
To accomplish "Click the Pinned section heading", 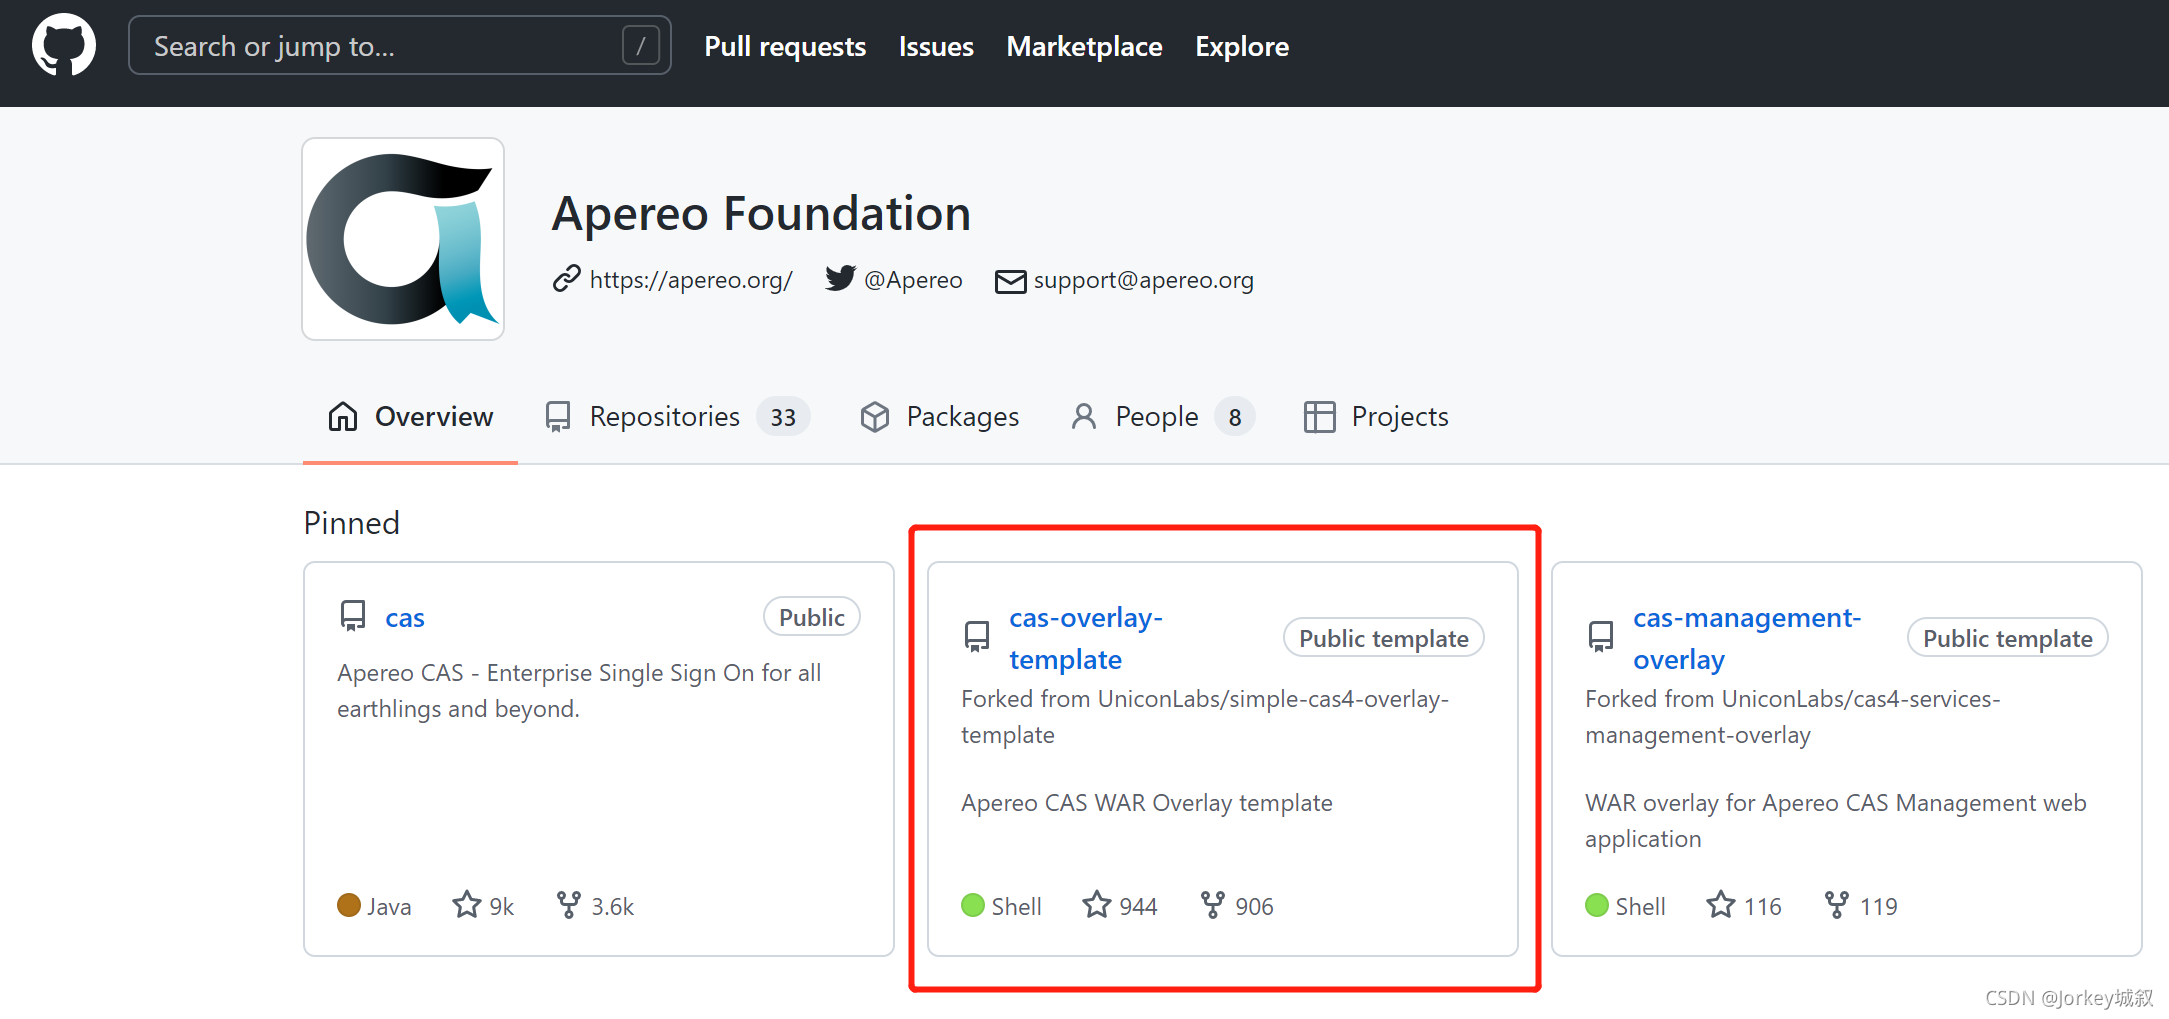I will pos(352,523).
